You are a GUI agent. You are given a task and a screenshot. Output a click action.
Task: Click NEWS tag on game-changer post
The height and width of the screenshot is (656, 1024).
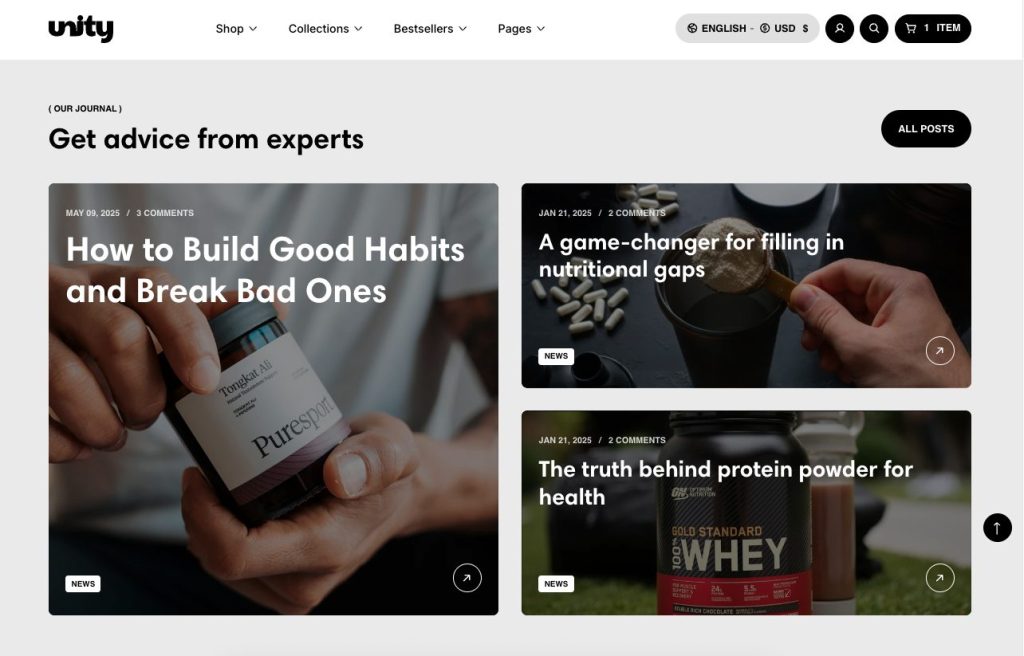(x=556, y=356)
